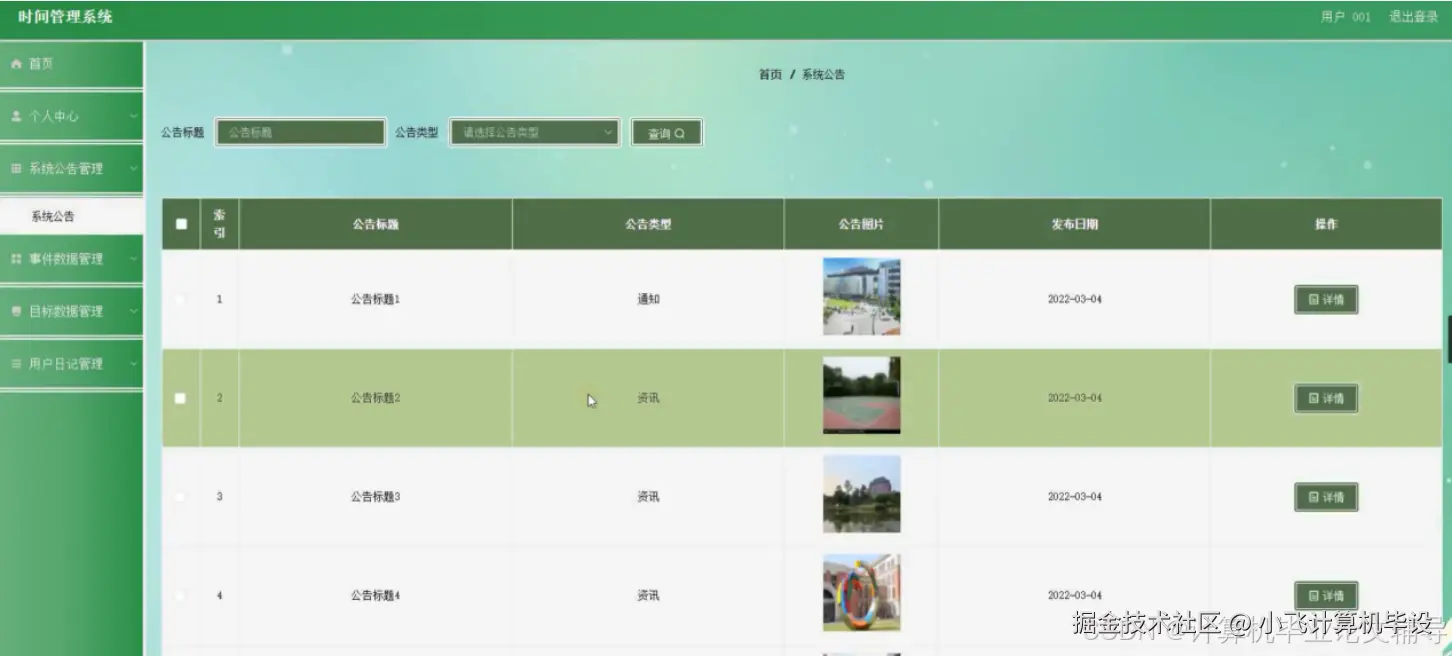Open 详情 for 公告标题4
Viewport: 1452px width, 656px height.
(1326, 595)
